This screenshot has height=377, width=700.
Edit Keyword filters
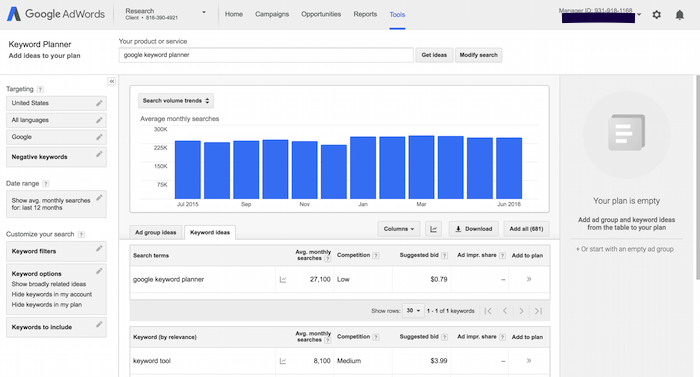pos(99,248)
